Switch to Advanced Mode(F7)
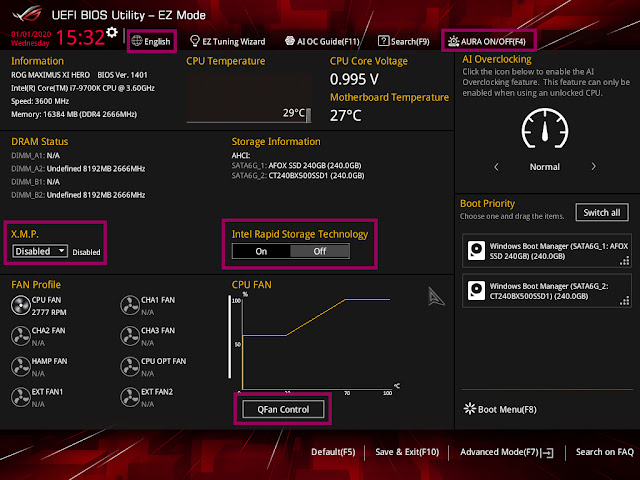 tap(507, 452)
